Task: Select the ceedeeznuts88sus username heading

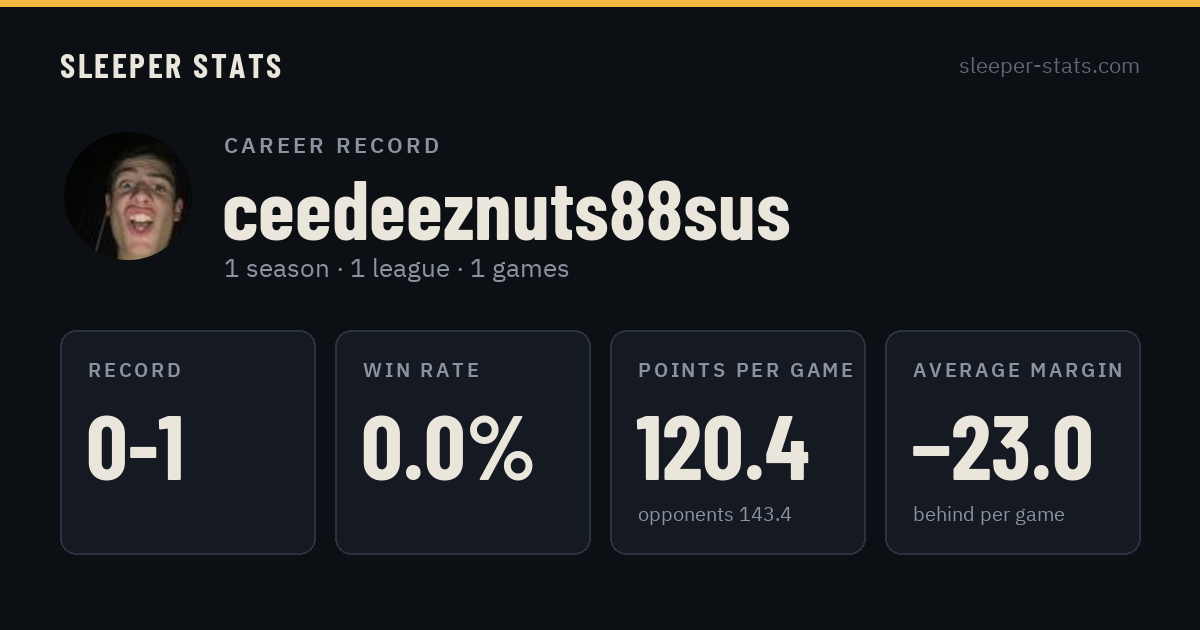Action: pos(507,213)
